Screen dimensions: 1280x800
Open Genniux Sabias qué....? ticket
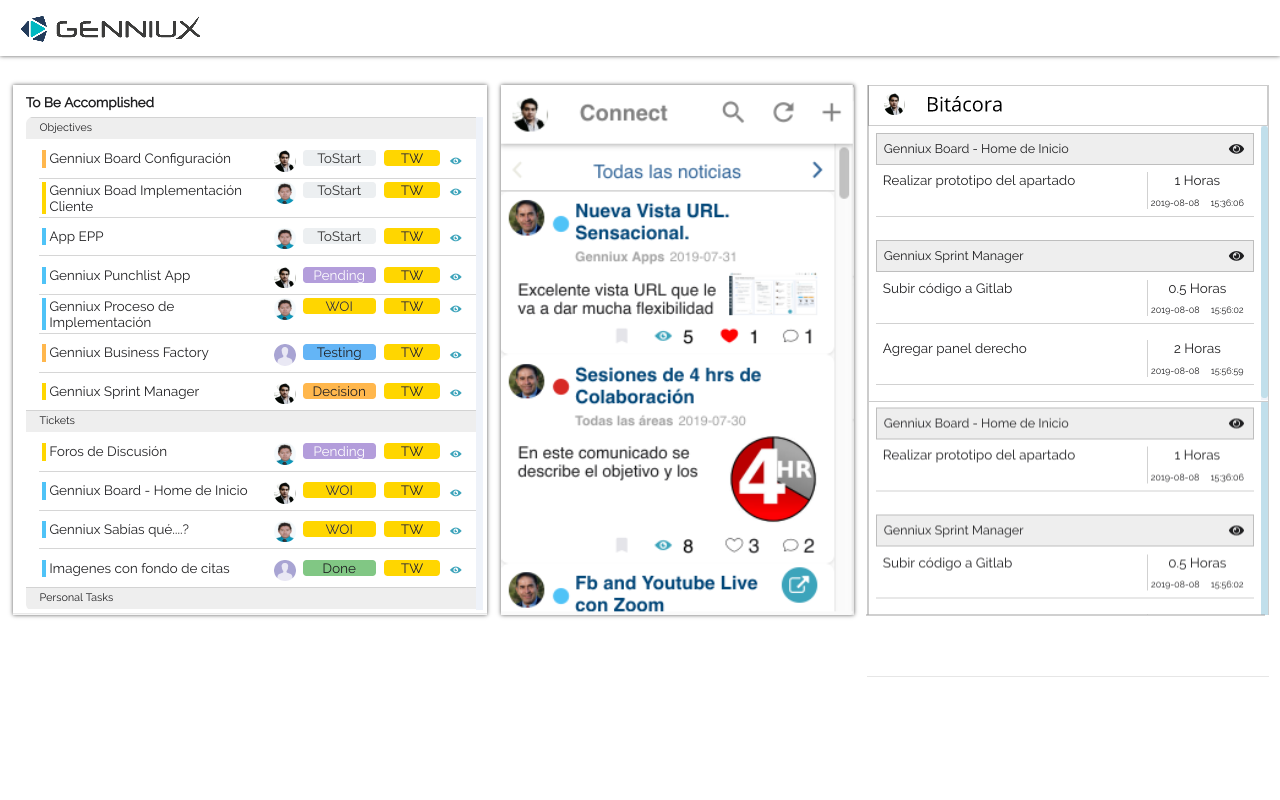coord(119,529)
